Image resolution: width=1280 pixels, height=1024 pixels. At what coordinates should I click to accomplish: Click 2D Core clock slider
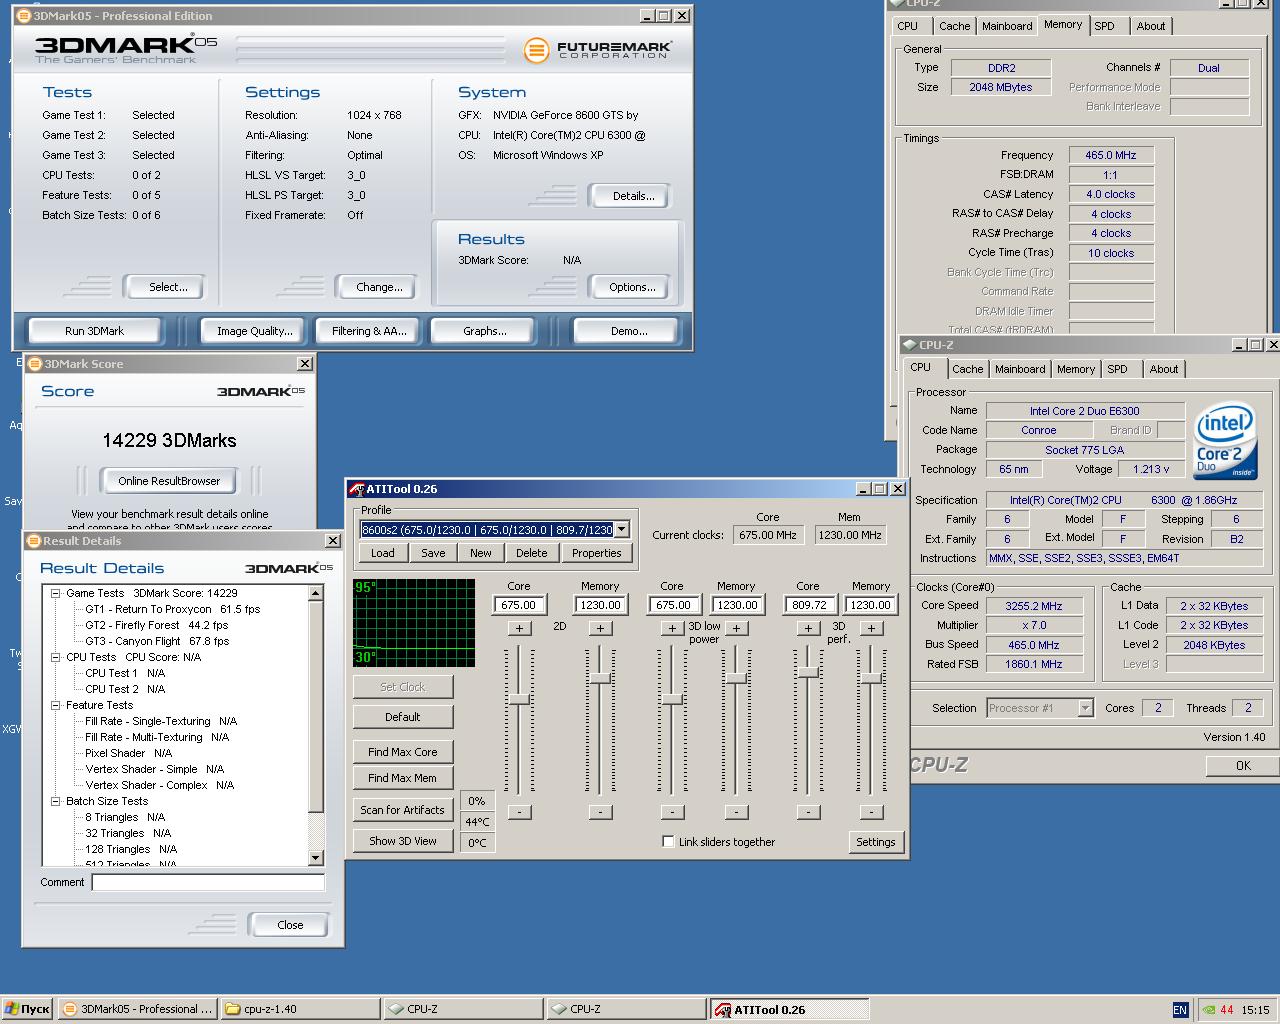pyautogui.click(x=519, y=698)
